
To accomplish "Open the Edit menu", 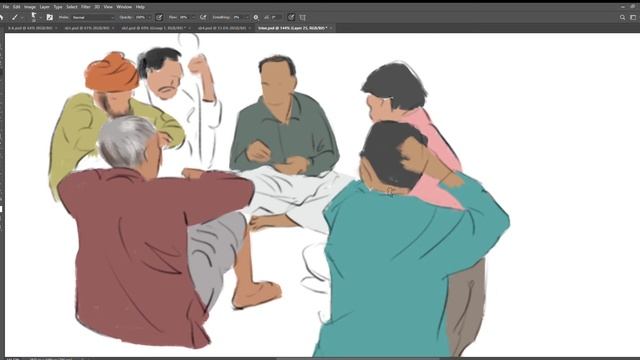I will click(x=16, y=7).
